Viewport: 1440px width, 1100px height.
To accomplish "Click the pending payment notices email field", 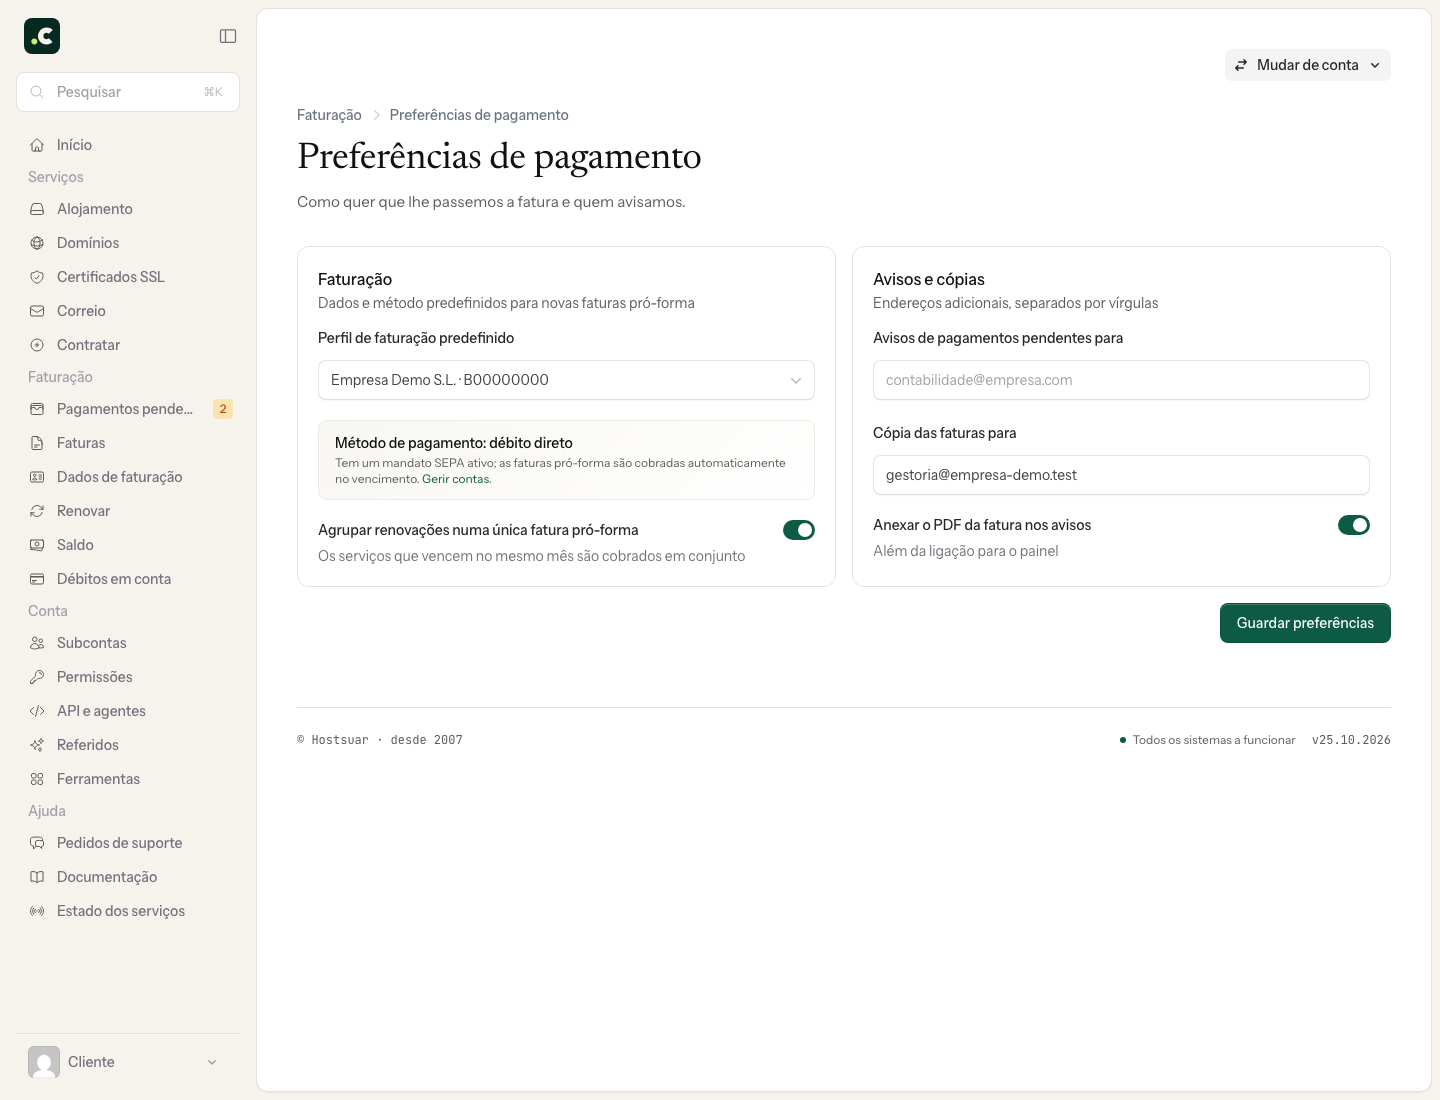I will pos(1121,380).
